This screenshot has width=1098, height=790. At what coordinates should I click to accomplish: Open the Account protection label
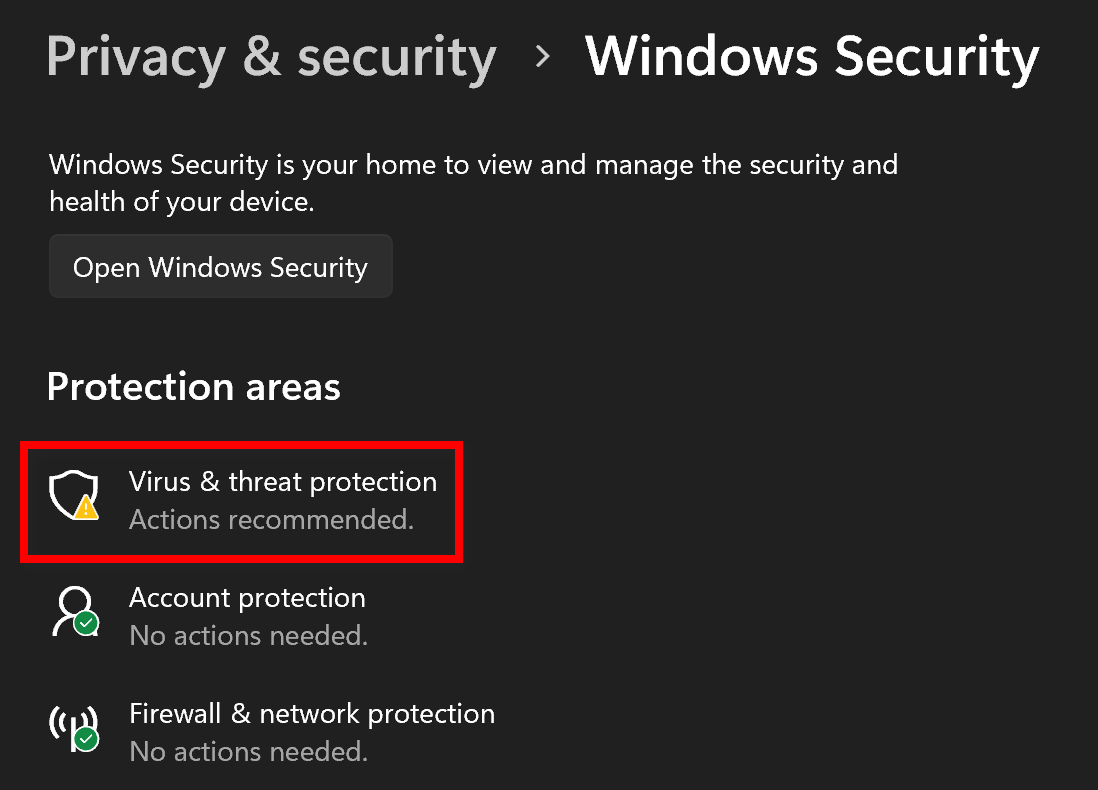(x=247, y=598)
